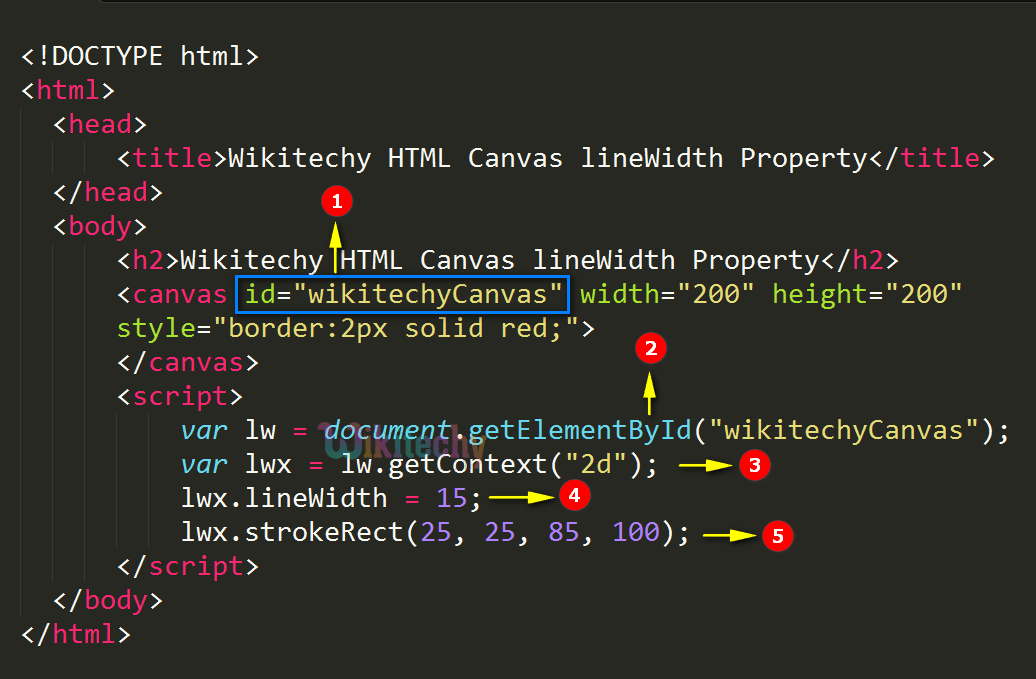Click the red marker numbered 5
The width and height of the screenshot is (1036, 679).
[x=777, y=536]
